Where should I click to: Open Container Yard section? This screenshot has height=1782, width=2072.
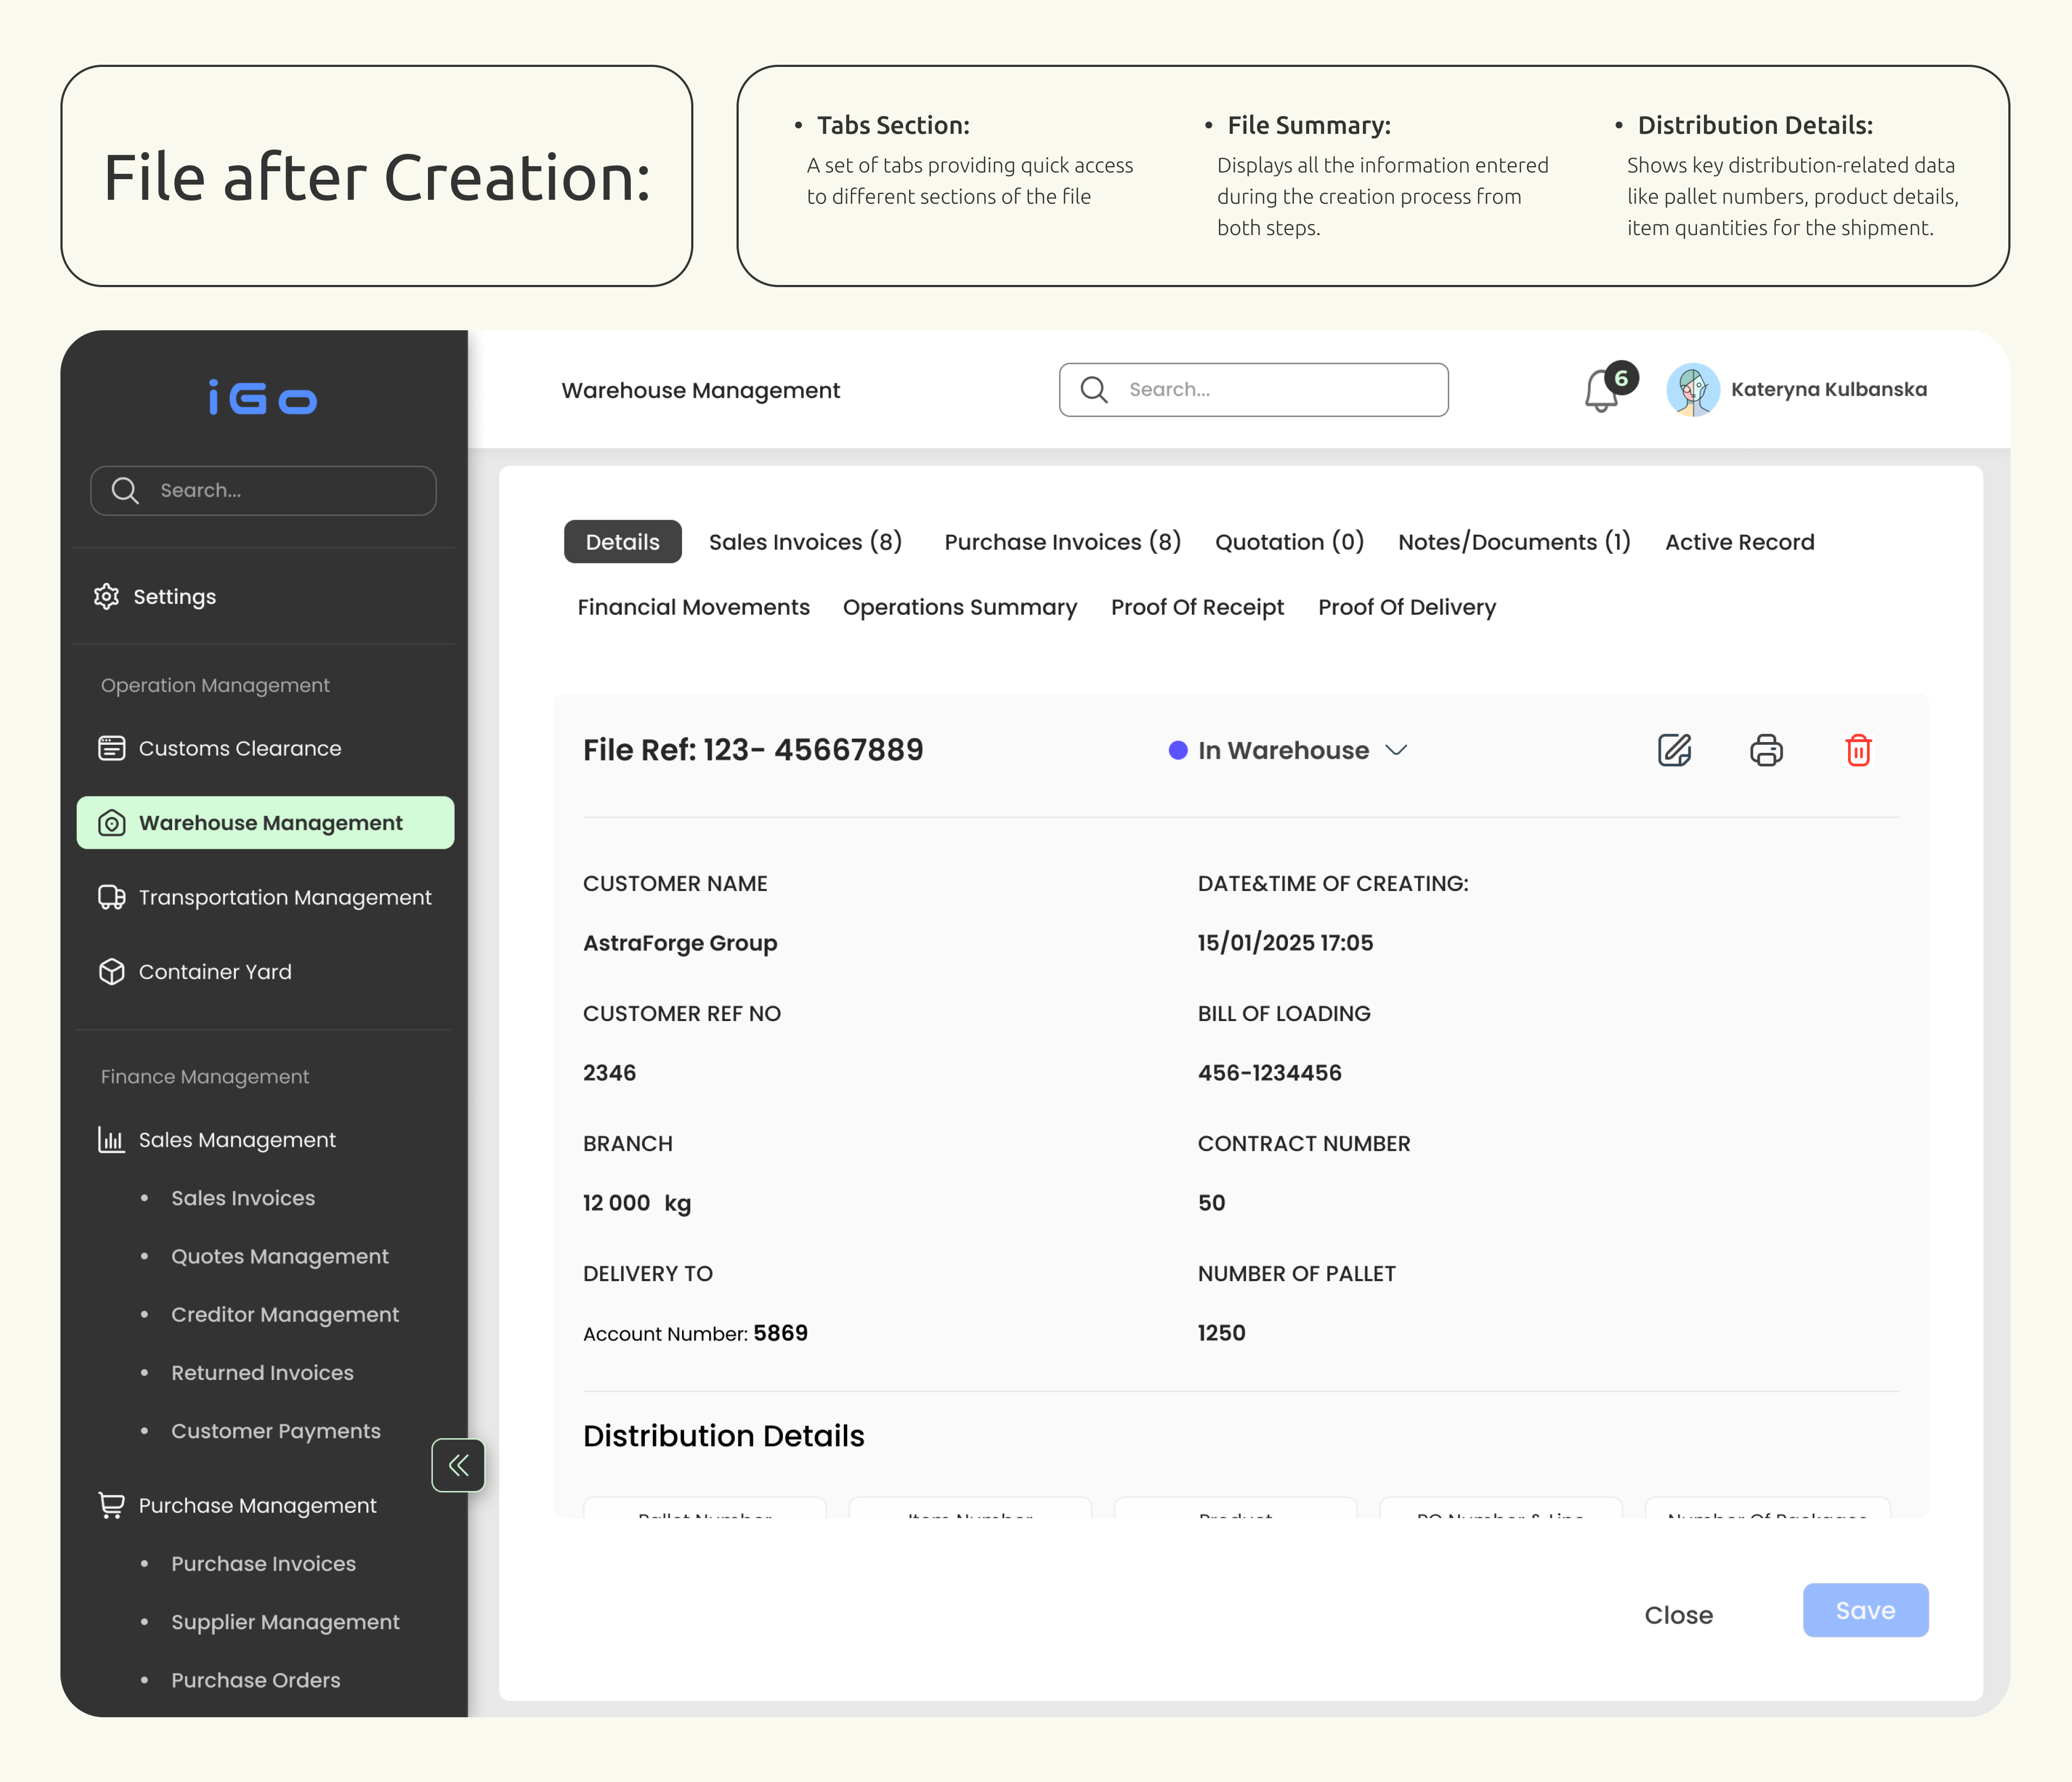point(214,972)
